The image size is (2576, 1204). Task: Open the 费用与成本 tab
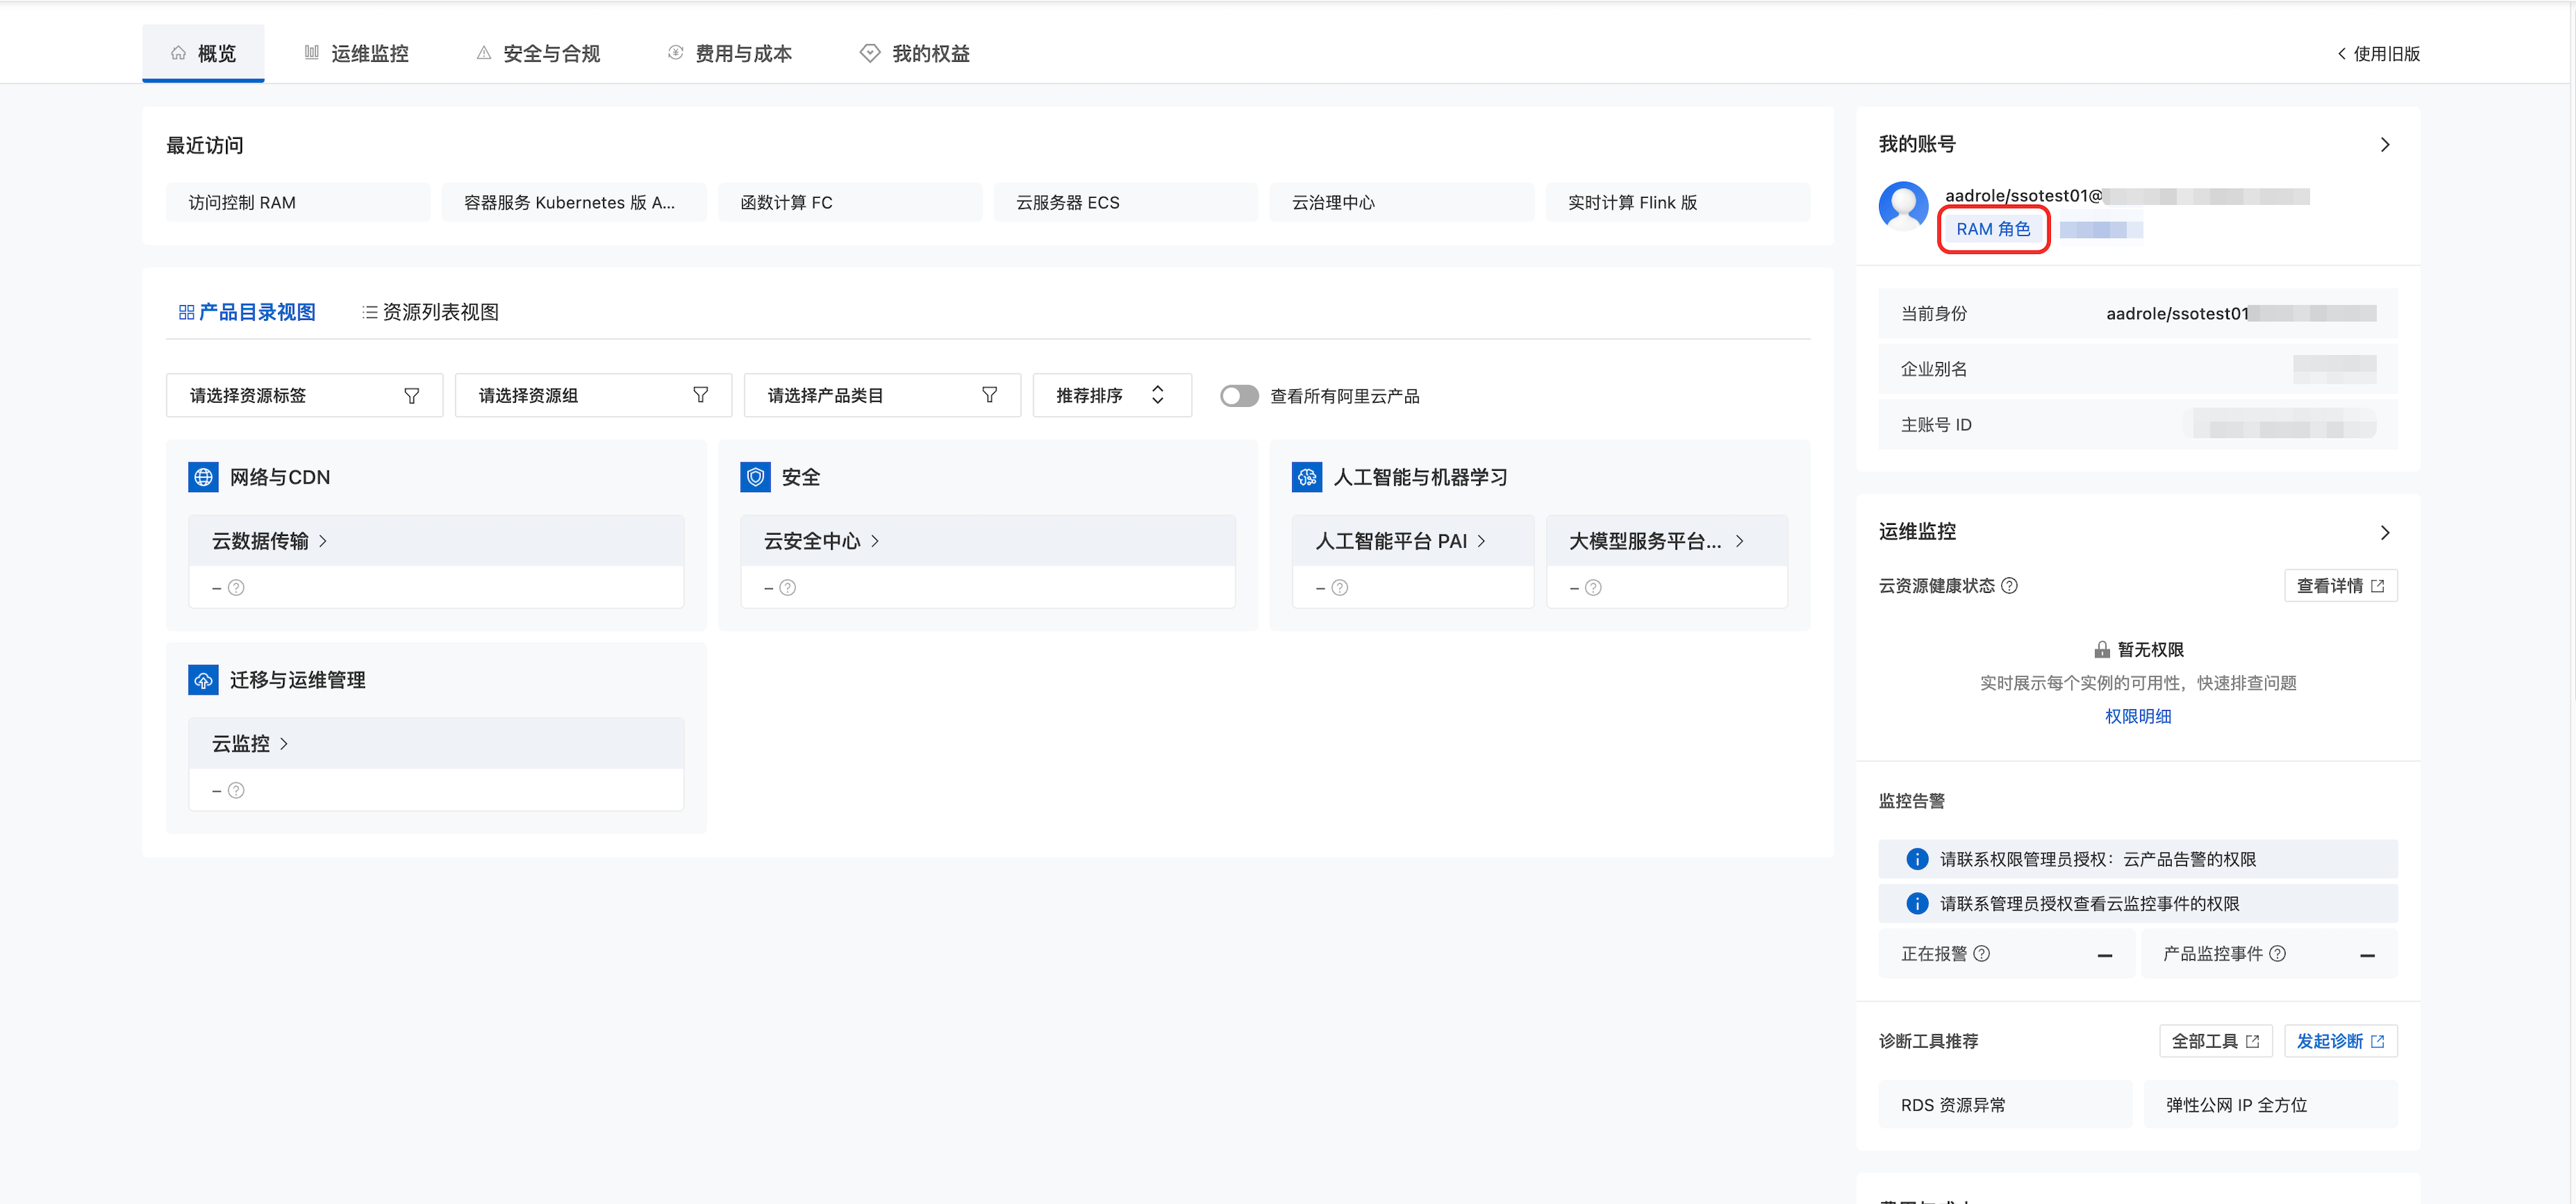(x=730, y=54)
